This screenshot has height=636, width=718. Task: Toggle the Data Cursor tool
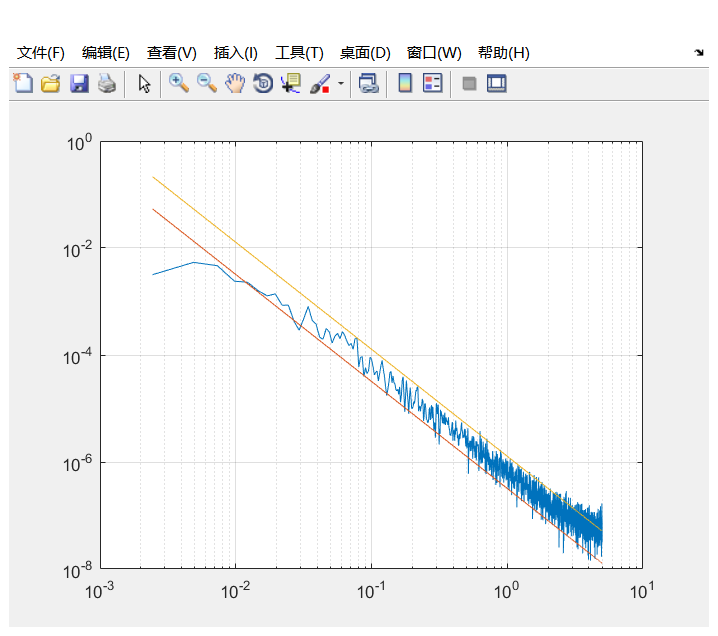coord(291,84)
